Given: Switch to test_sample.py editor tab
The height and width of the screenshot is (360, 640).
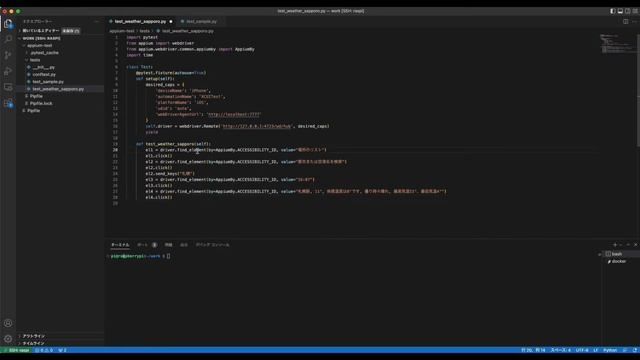Looking at the screenshot, I should 202,21.
